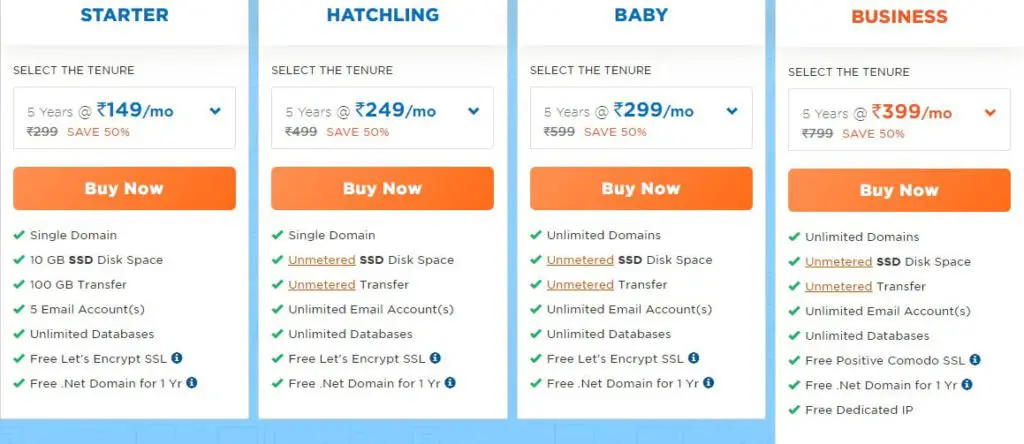View info on Business Free .Net Domain
The image size is (1024, 444).
tap(967, 385)
